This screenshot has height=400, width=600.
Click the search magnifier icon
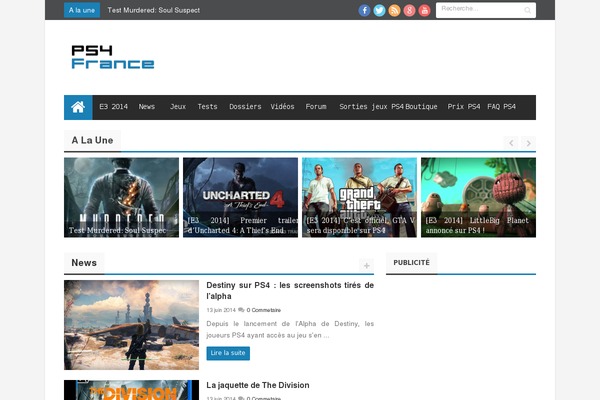click(x=527, y=10)
